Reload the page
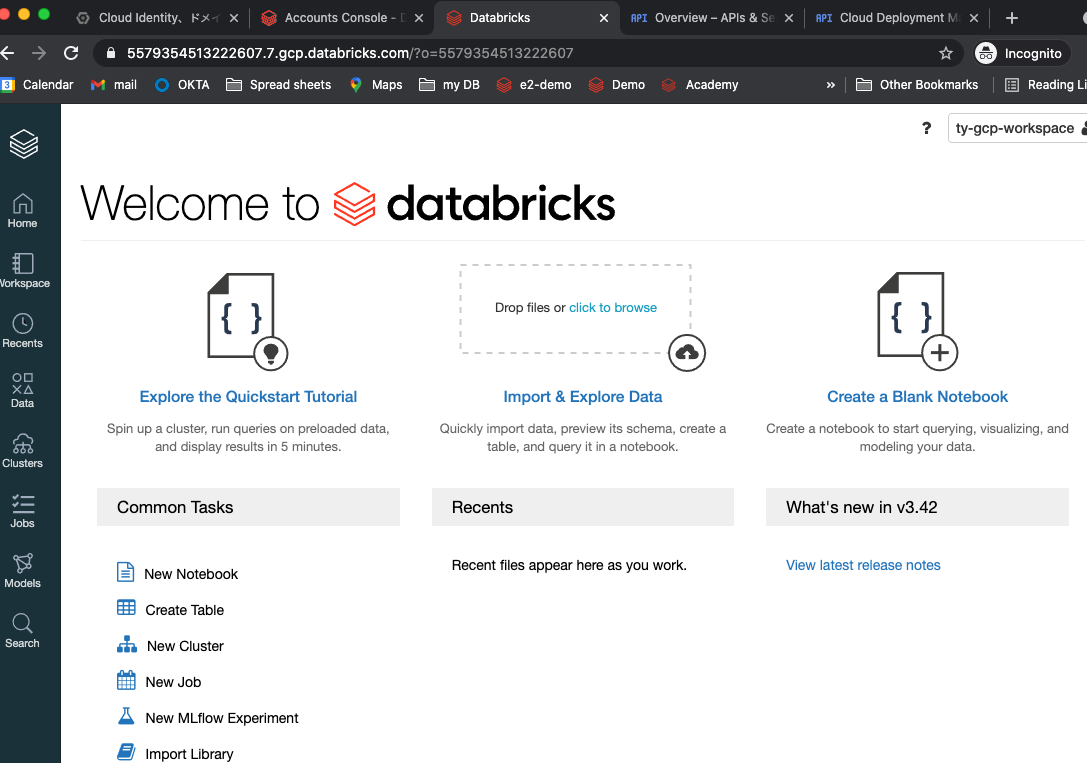The image size is (1087, 763). pos(71,53)
